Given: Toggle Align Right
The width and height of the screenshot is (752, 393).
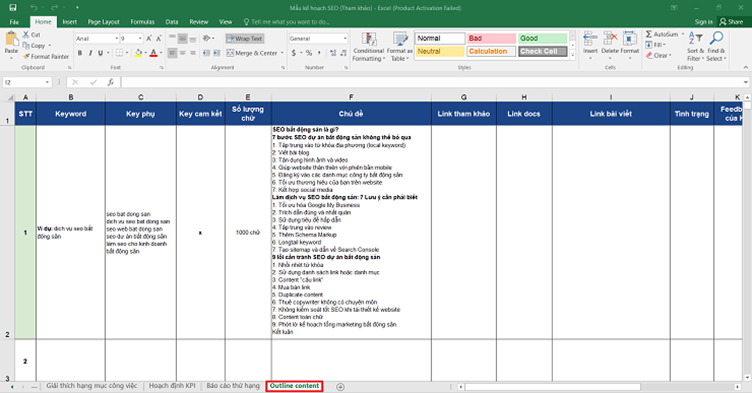Looking at the screenshot, I should (x=193, y=53).
